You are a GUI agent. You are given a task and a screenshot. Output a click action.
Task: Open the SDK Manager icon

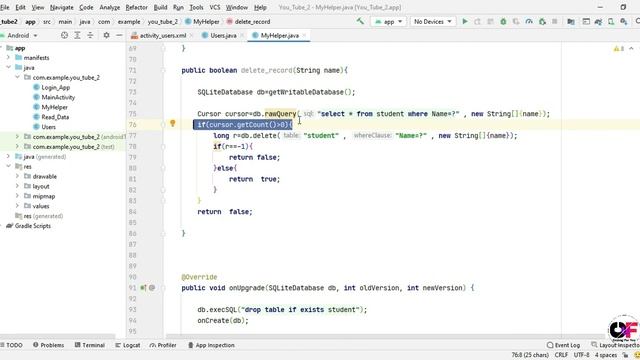point(624,22)
